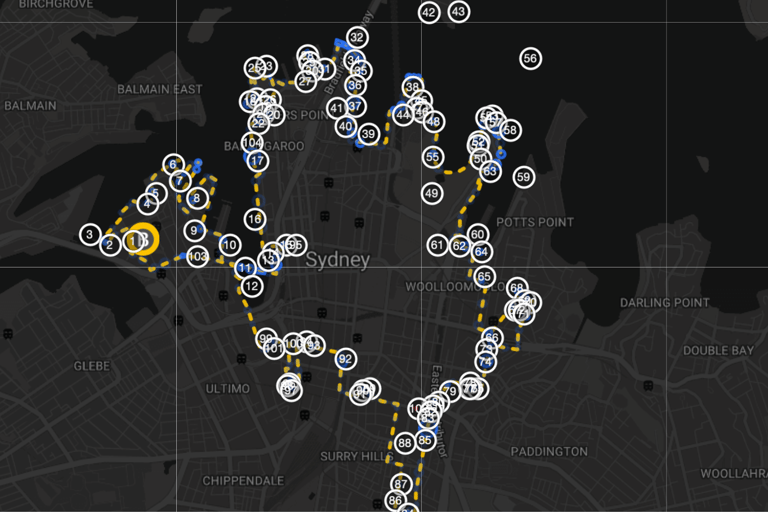Screen dimensions: 768x512
Task: Select map marker number 41
Action: coord(337,108)
